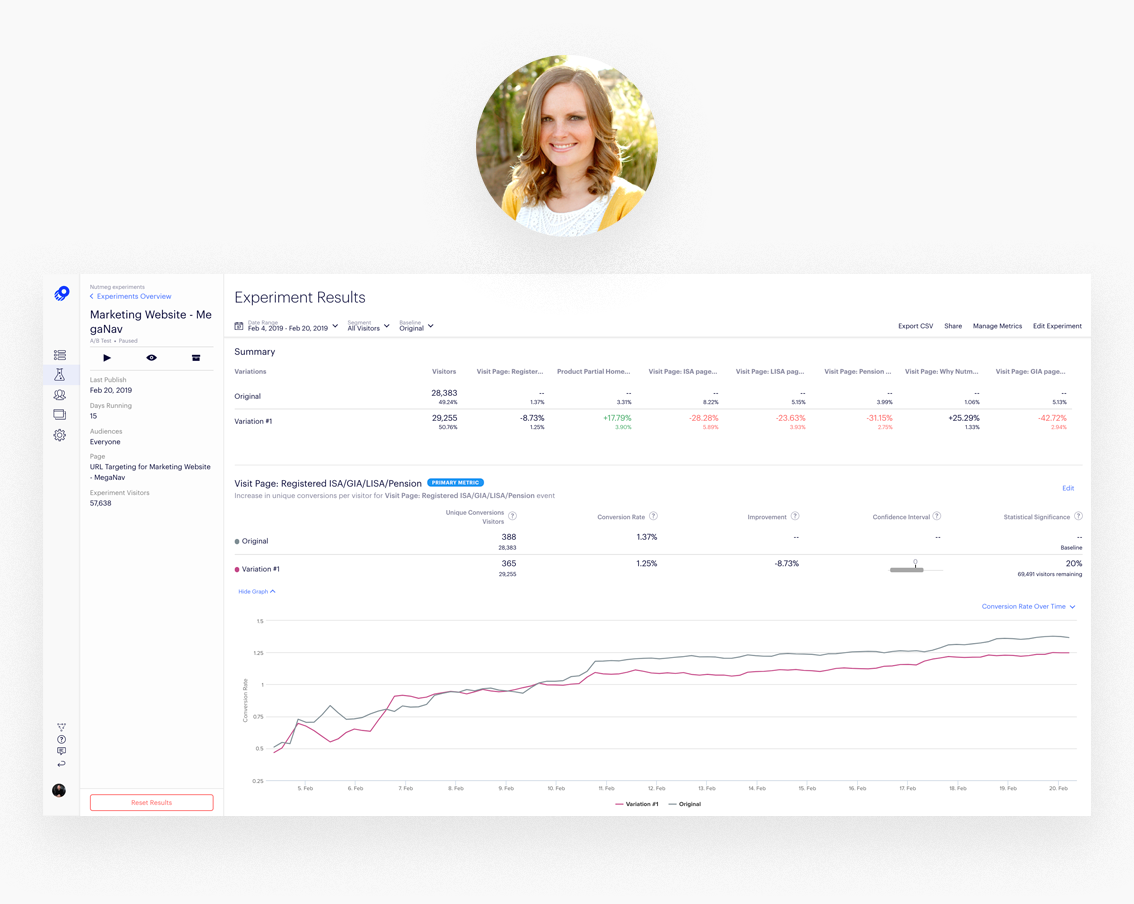Click the Optimizely rocket logo
The image size is (1134, 904).
(x=61, y=294)
